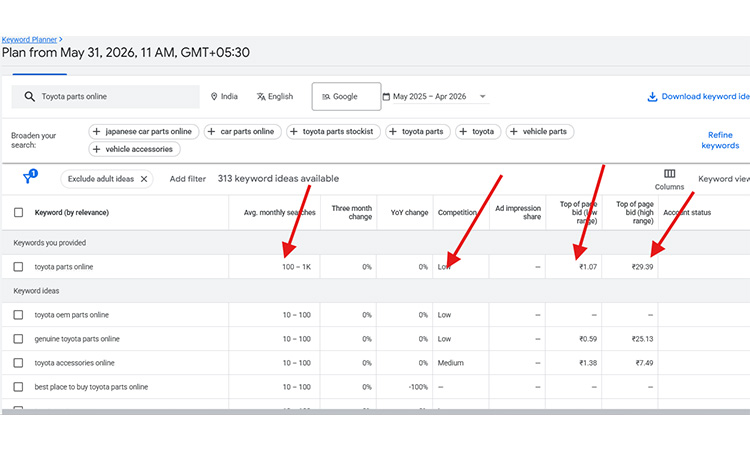Check 'toyota accessories online' checkbox

18,362
